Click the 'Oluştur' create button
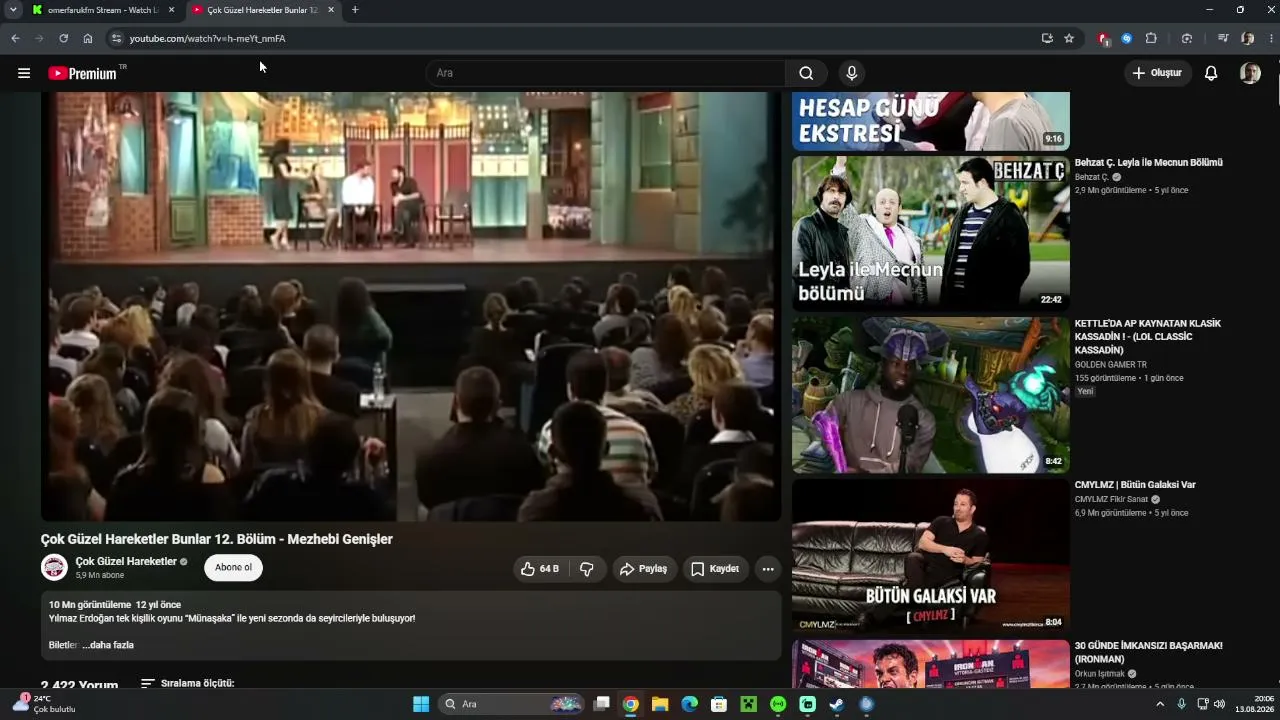The image size is (1280, 720). click(x=1158, y=73)
